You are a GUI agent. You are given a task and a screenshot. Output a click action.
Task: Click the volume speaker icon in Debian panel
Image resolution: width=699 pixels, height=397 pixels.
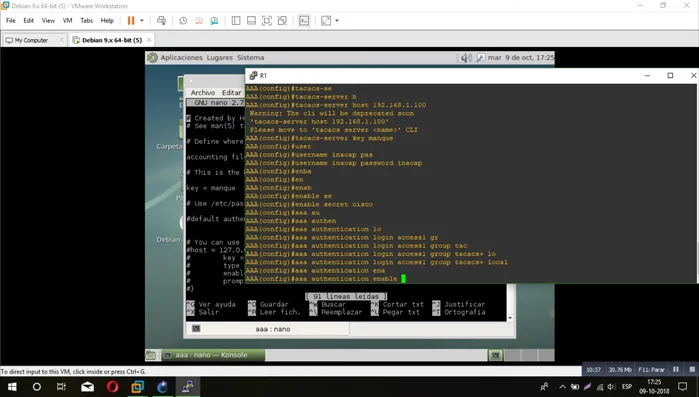(x=466, y=57)
